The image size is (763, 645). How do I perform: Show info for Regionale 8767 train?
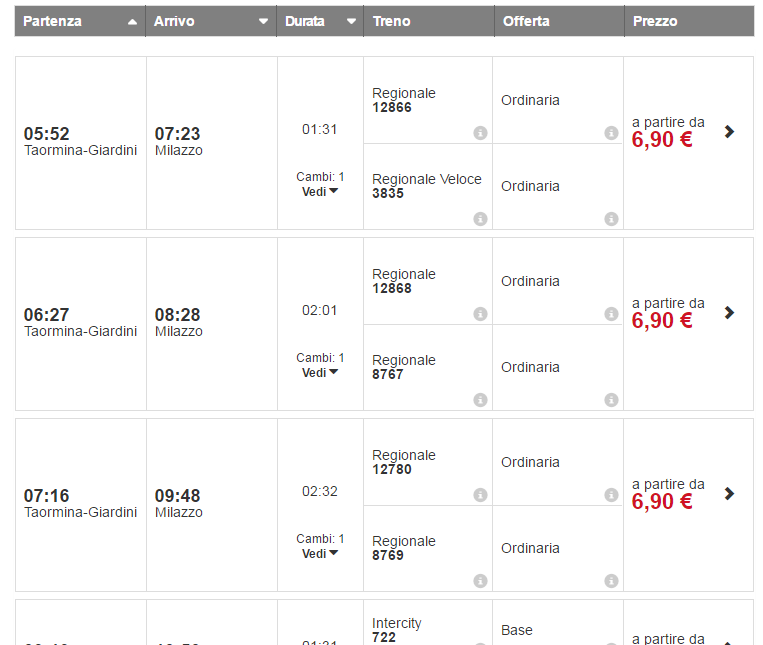(480, 400)
